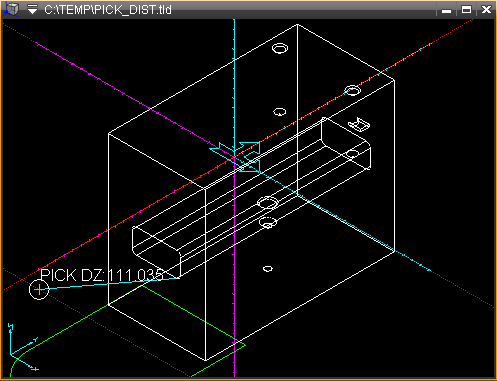Click the pick cursor crosshair circle
Screen dimensions: 497x381
click(39, 289)
